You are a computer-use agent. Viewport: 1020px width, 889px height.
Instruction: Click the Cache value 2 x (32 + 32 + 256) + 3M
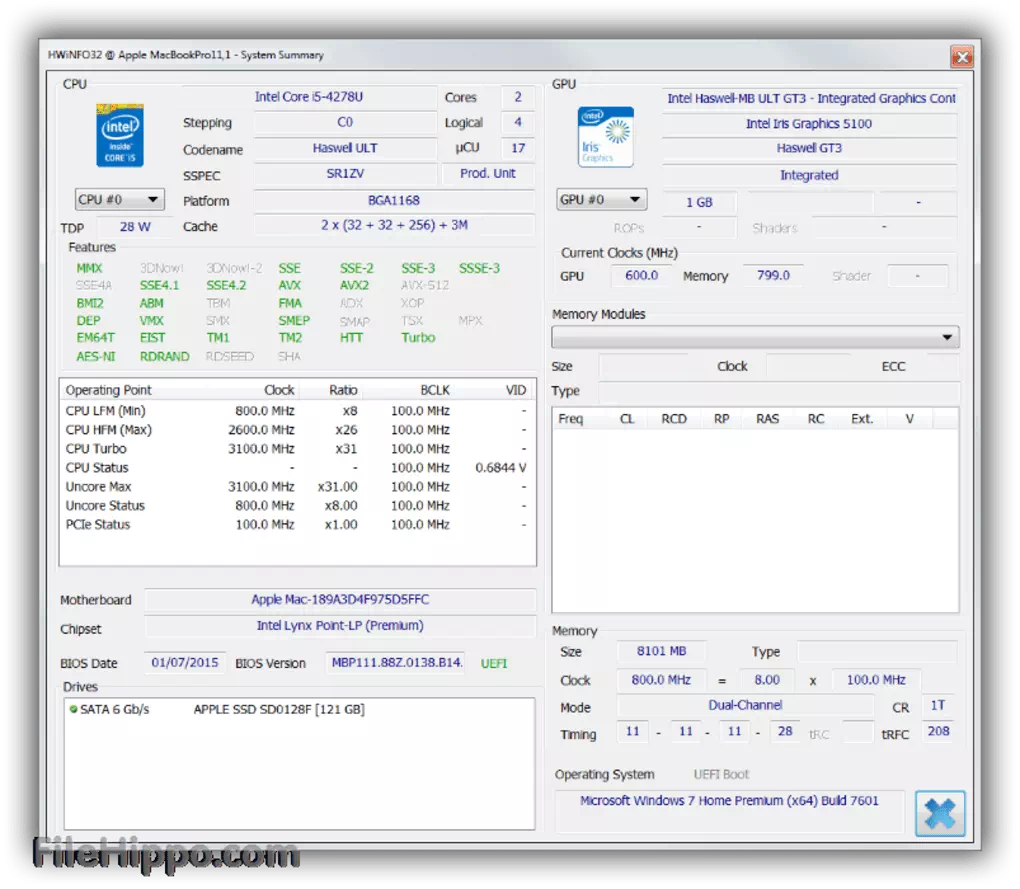click(x=394, y=225)
